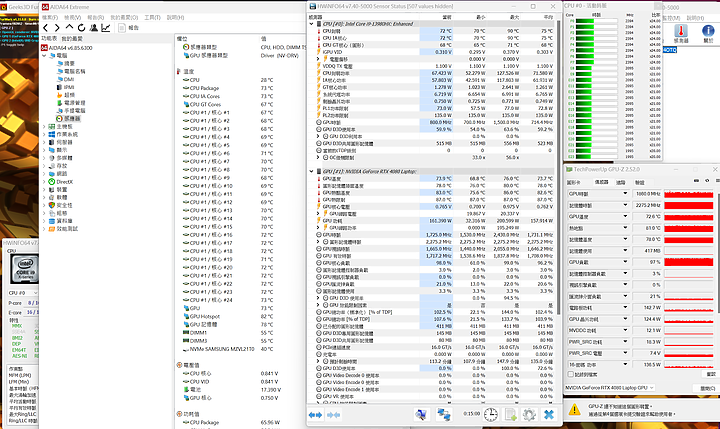Click AIDA64 Forward navigation arrow
Viewport: 720px width, 429px height.
57,28
